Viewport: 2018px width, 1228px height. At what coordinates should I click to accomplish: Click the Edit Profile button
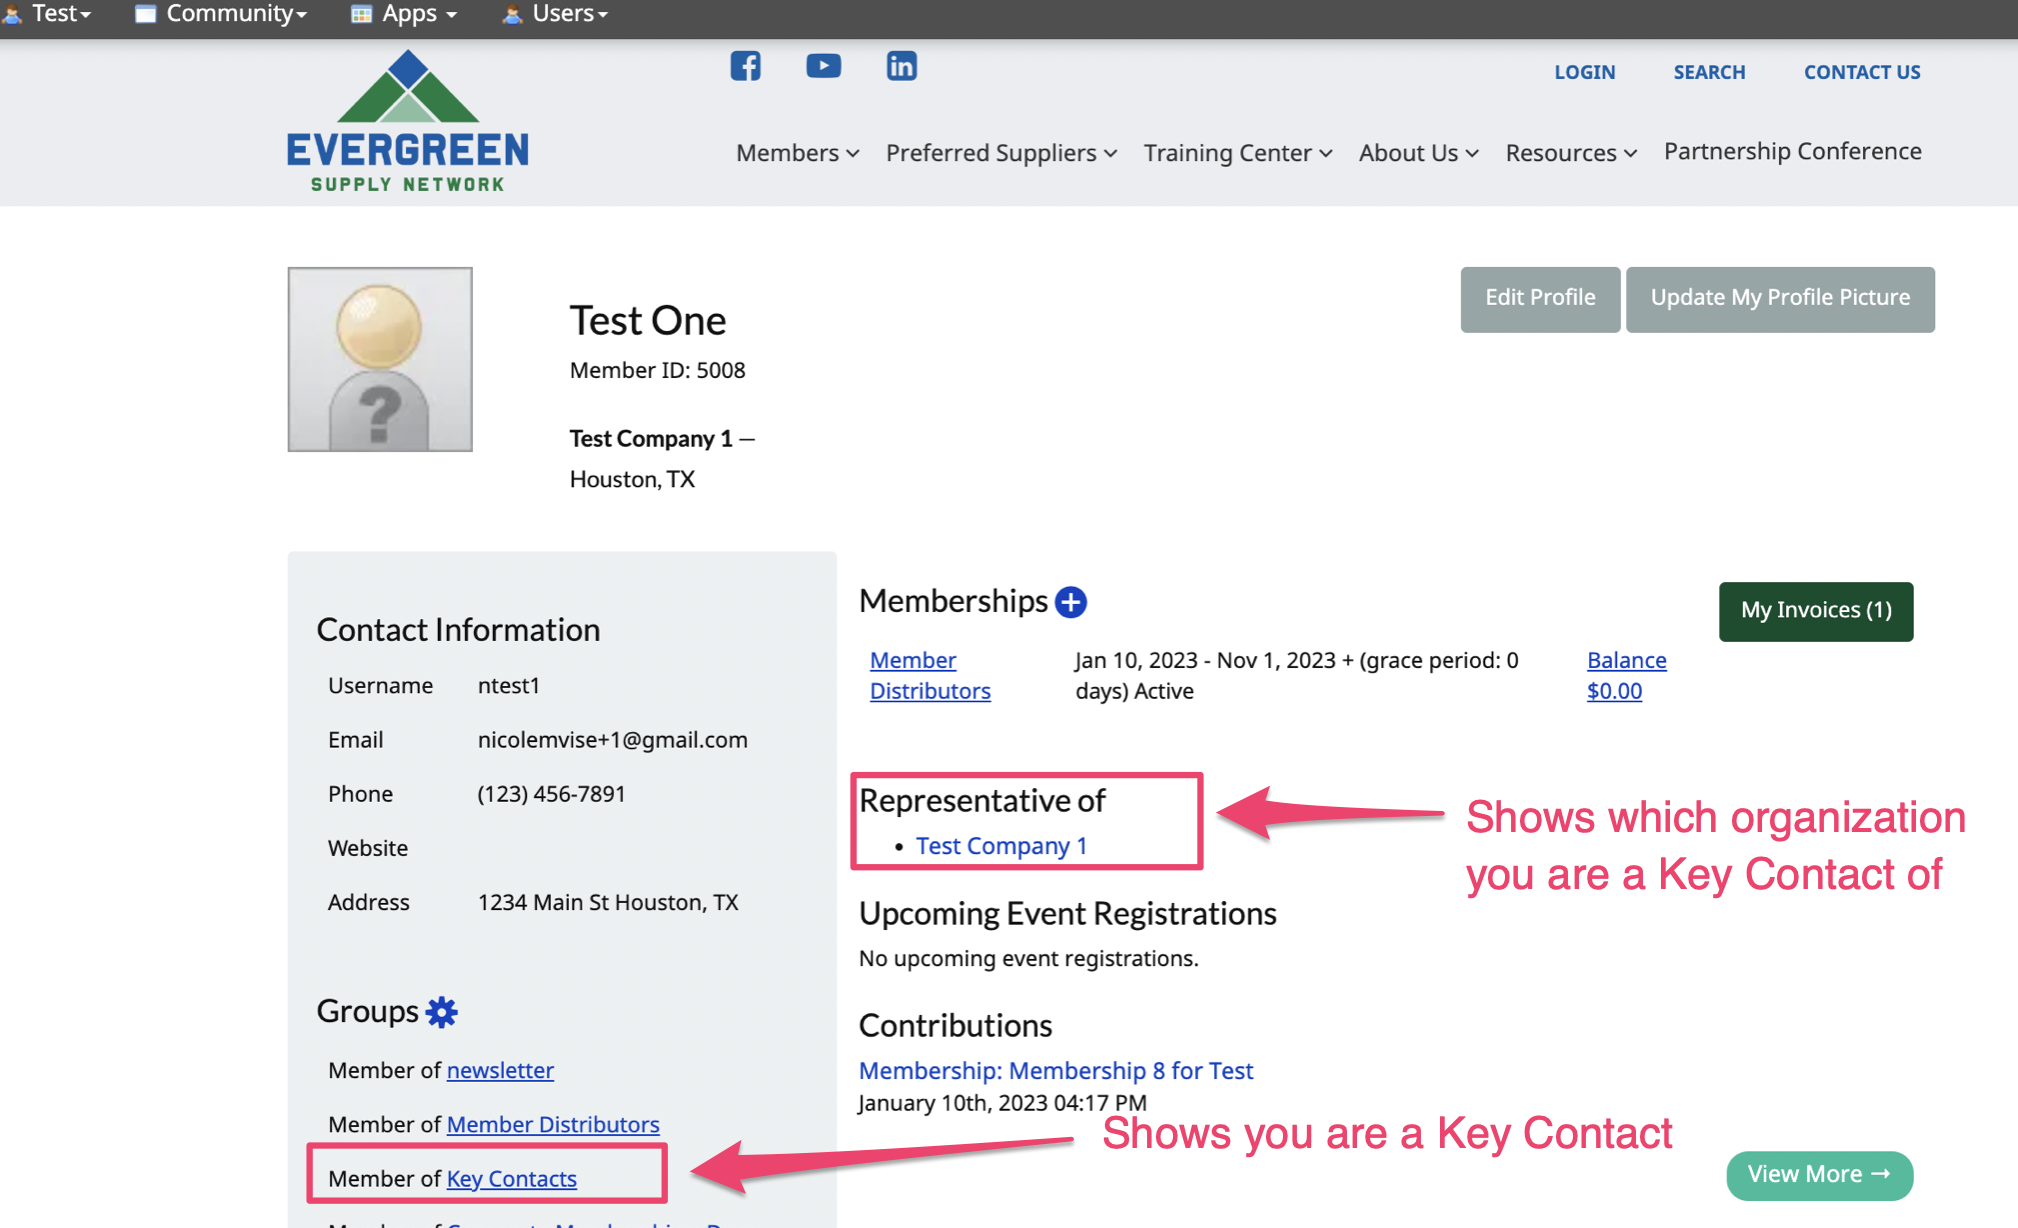click(1539, 298)
